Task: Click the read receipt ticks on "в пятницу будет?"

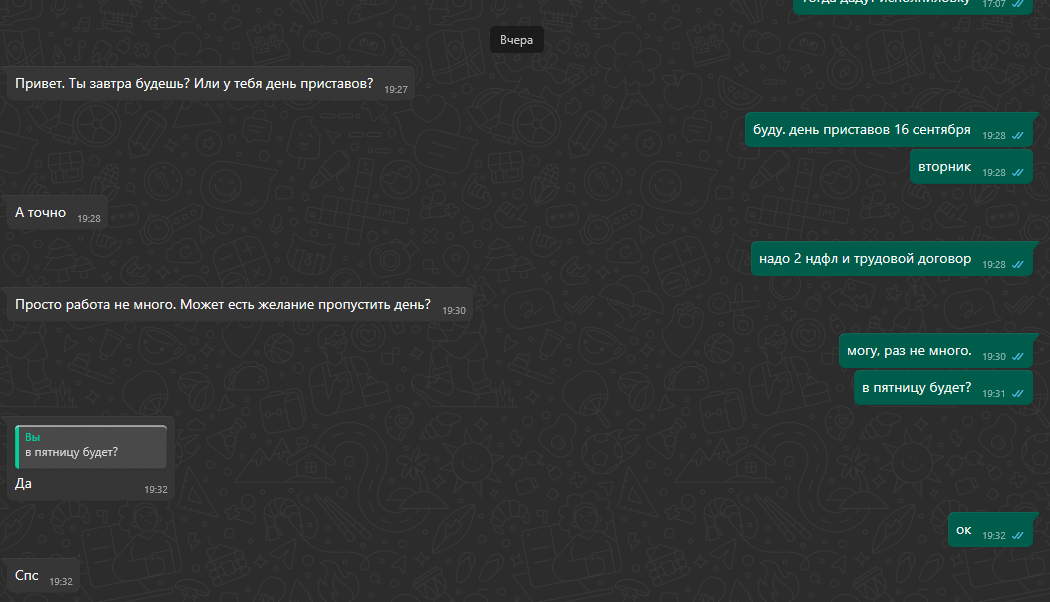Action: 1018,394
